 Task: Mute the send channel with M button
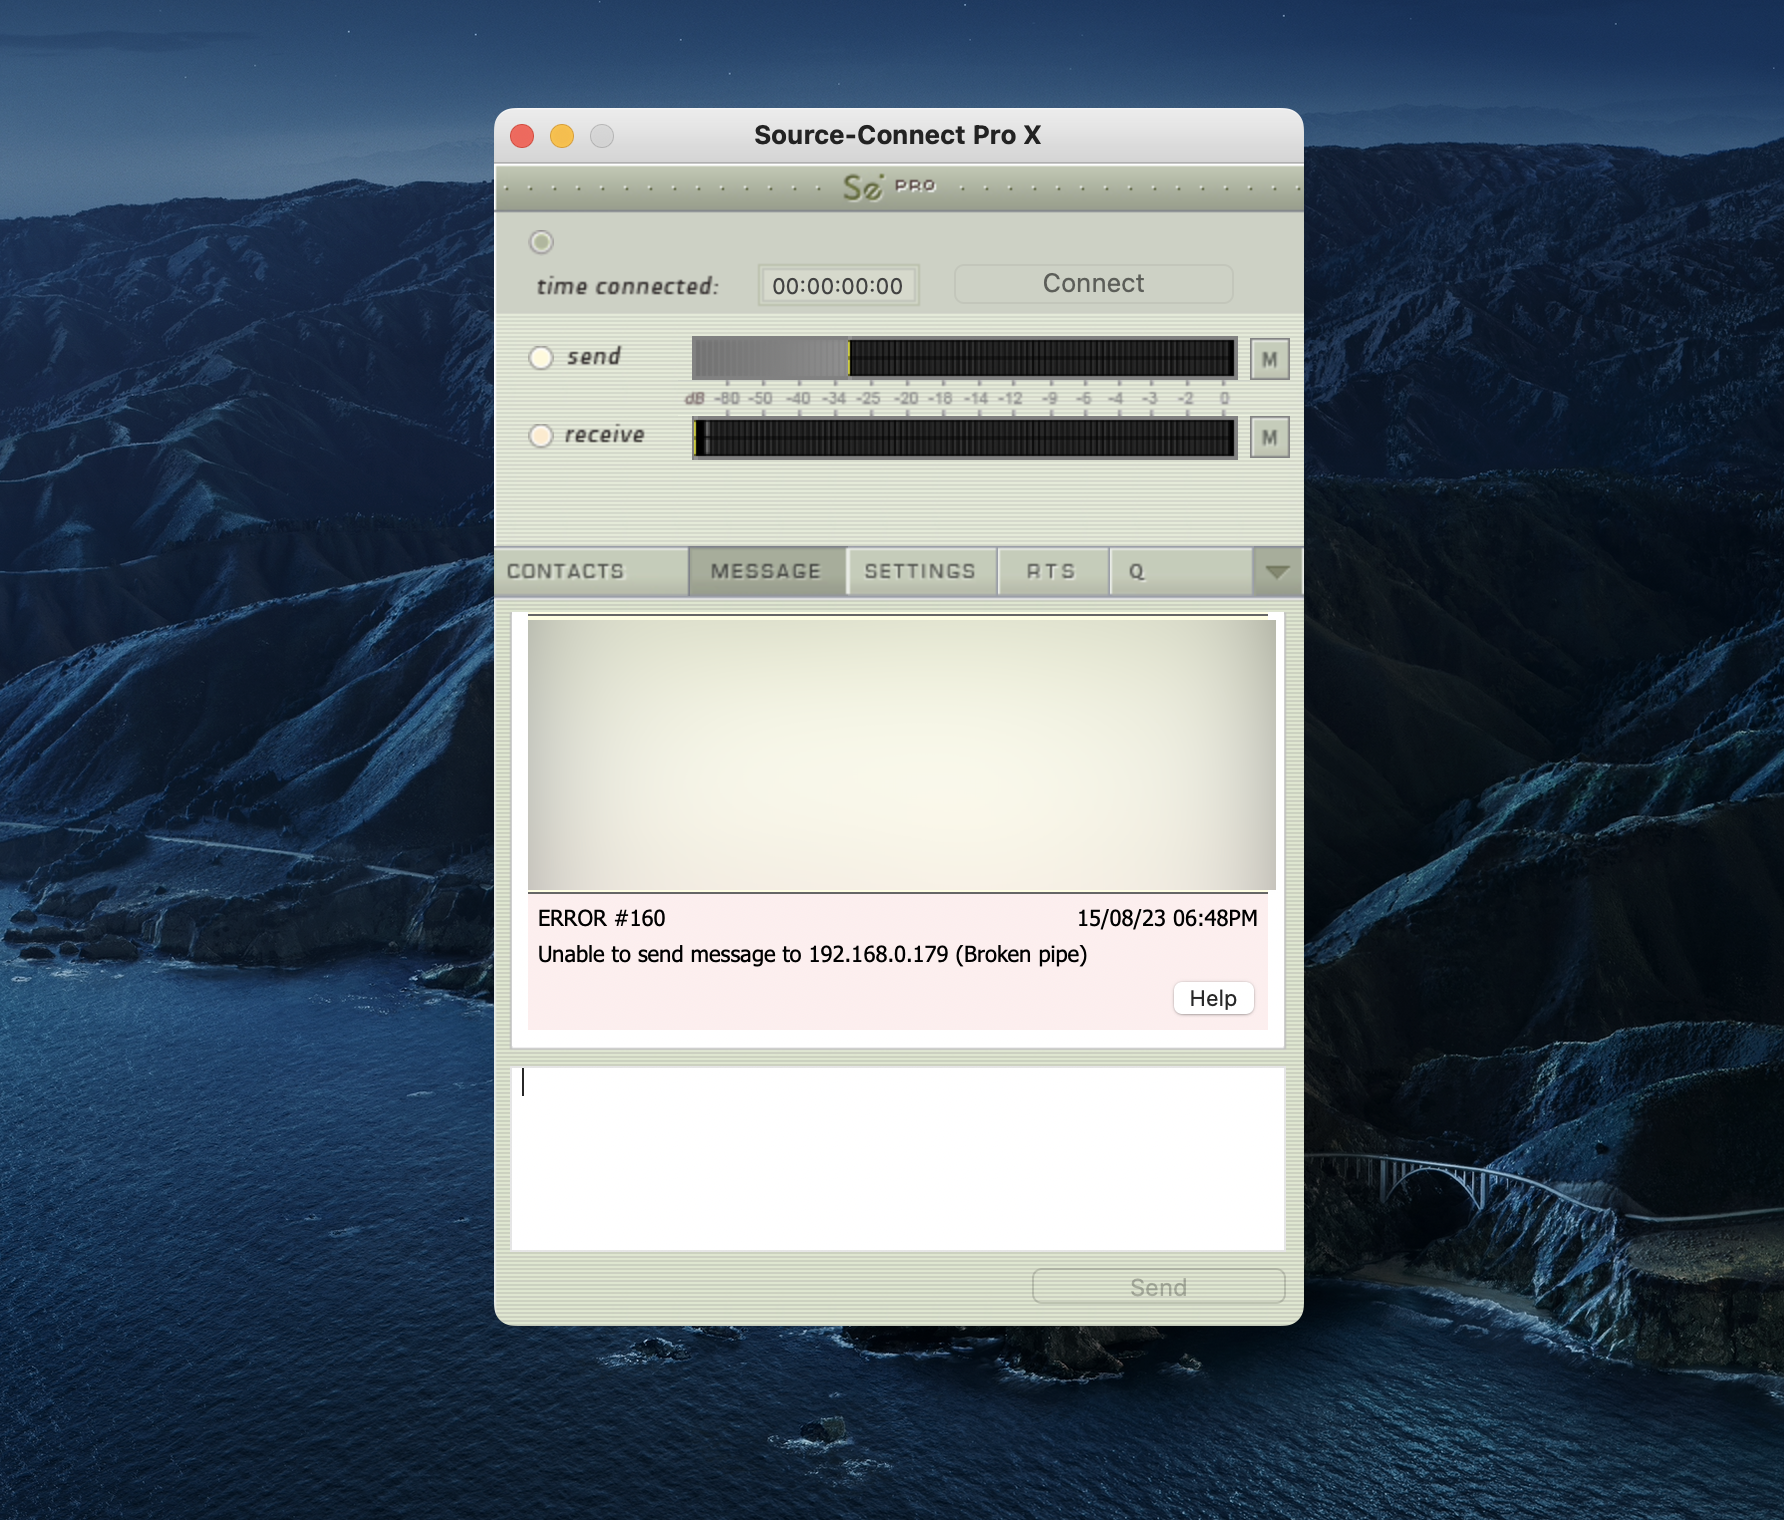pos(1269,359)
